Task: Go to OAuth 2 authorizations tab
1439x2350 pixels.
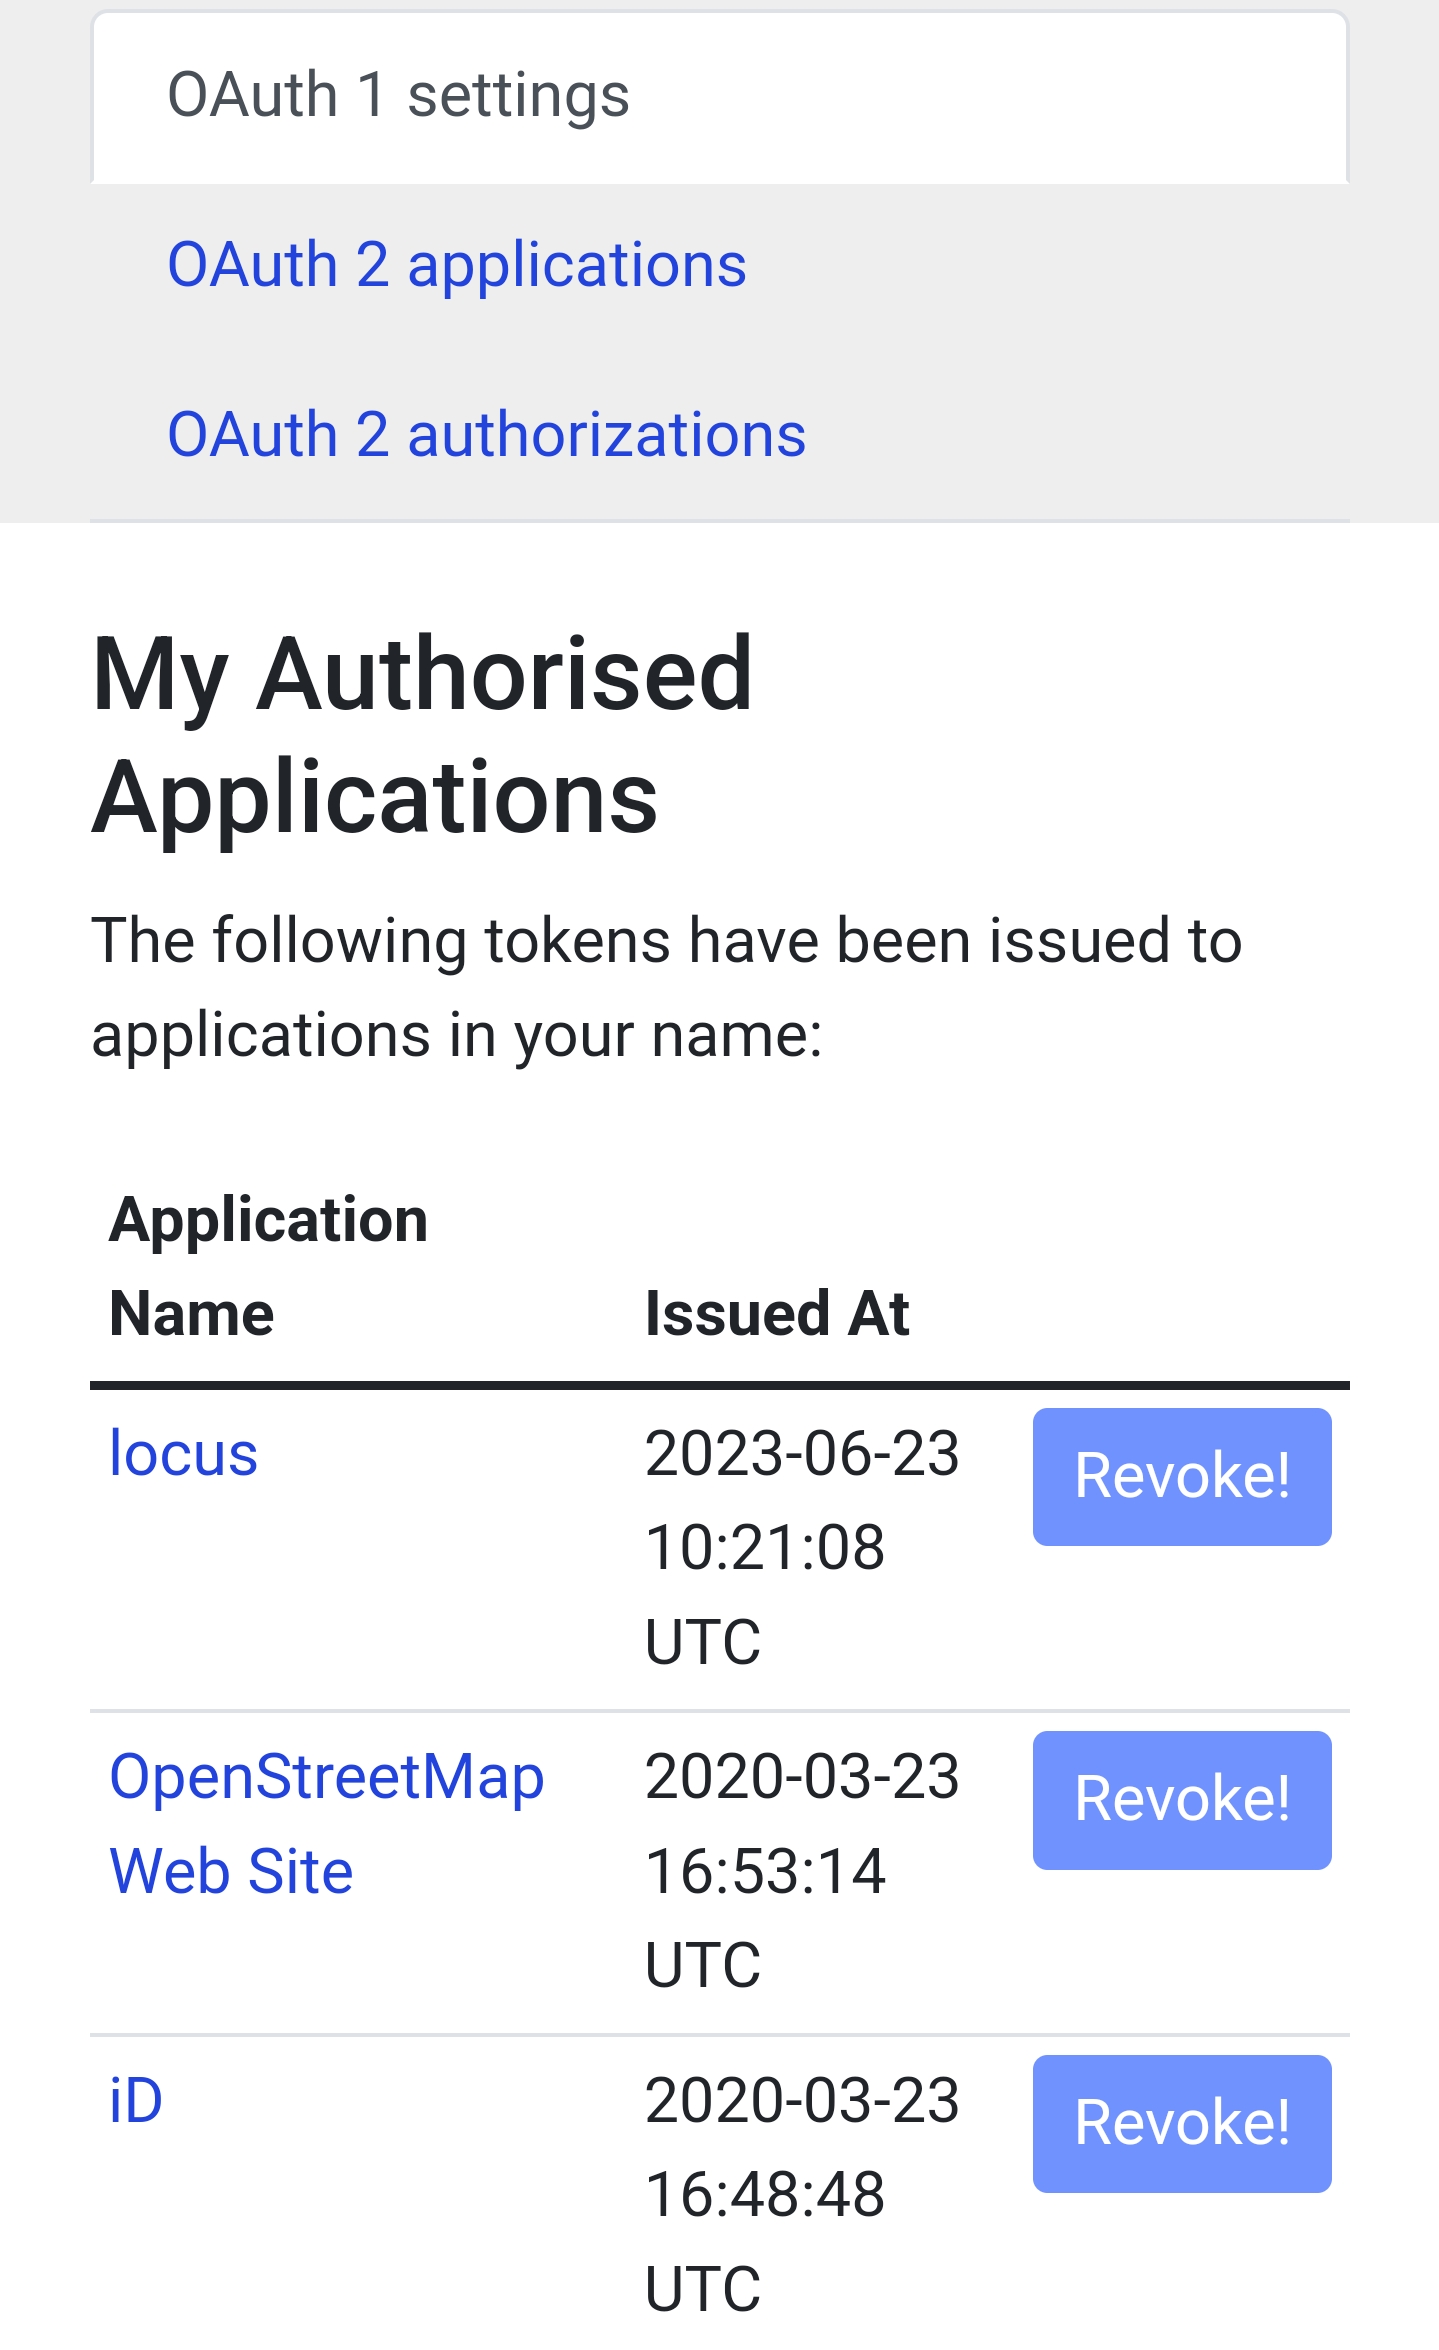Action: pos(486,435)
